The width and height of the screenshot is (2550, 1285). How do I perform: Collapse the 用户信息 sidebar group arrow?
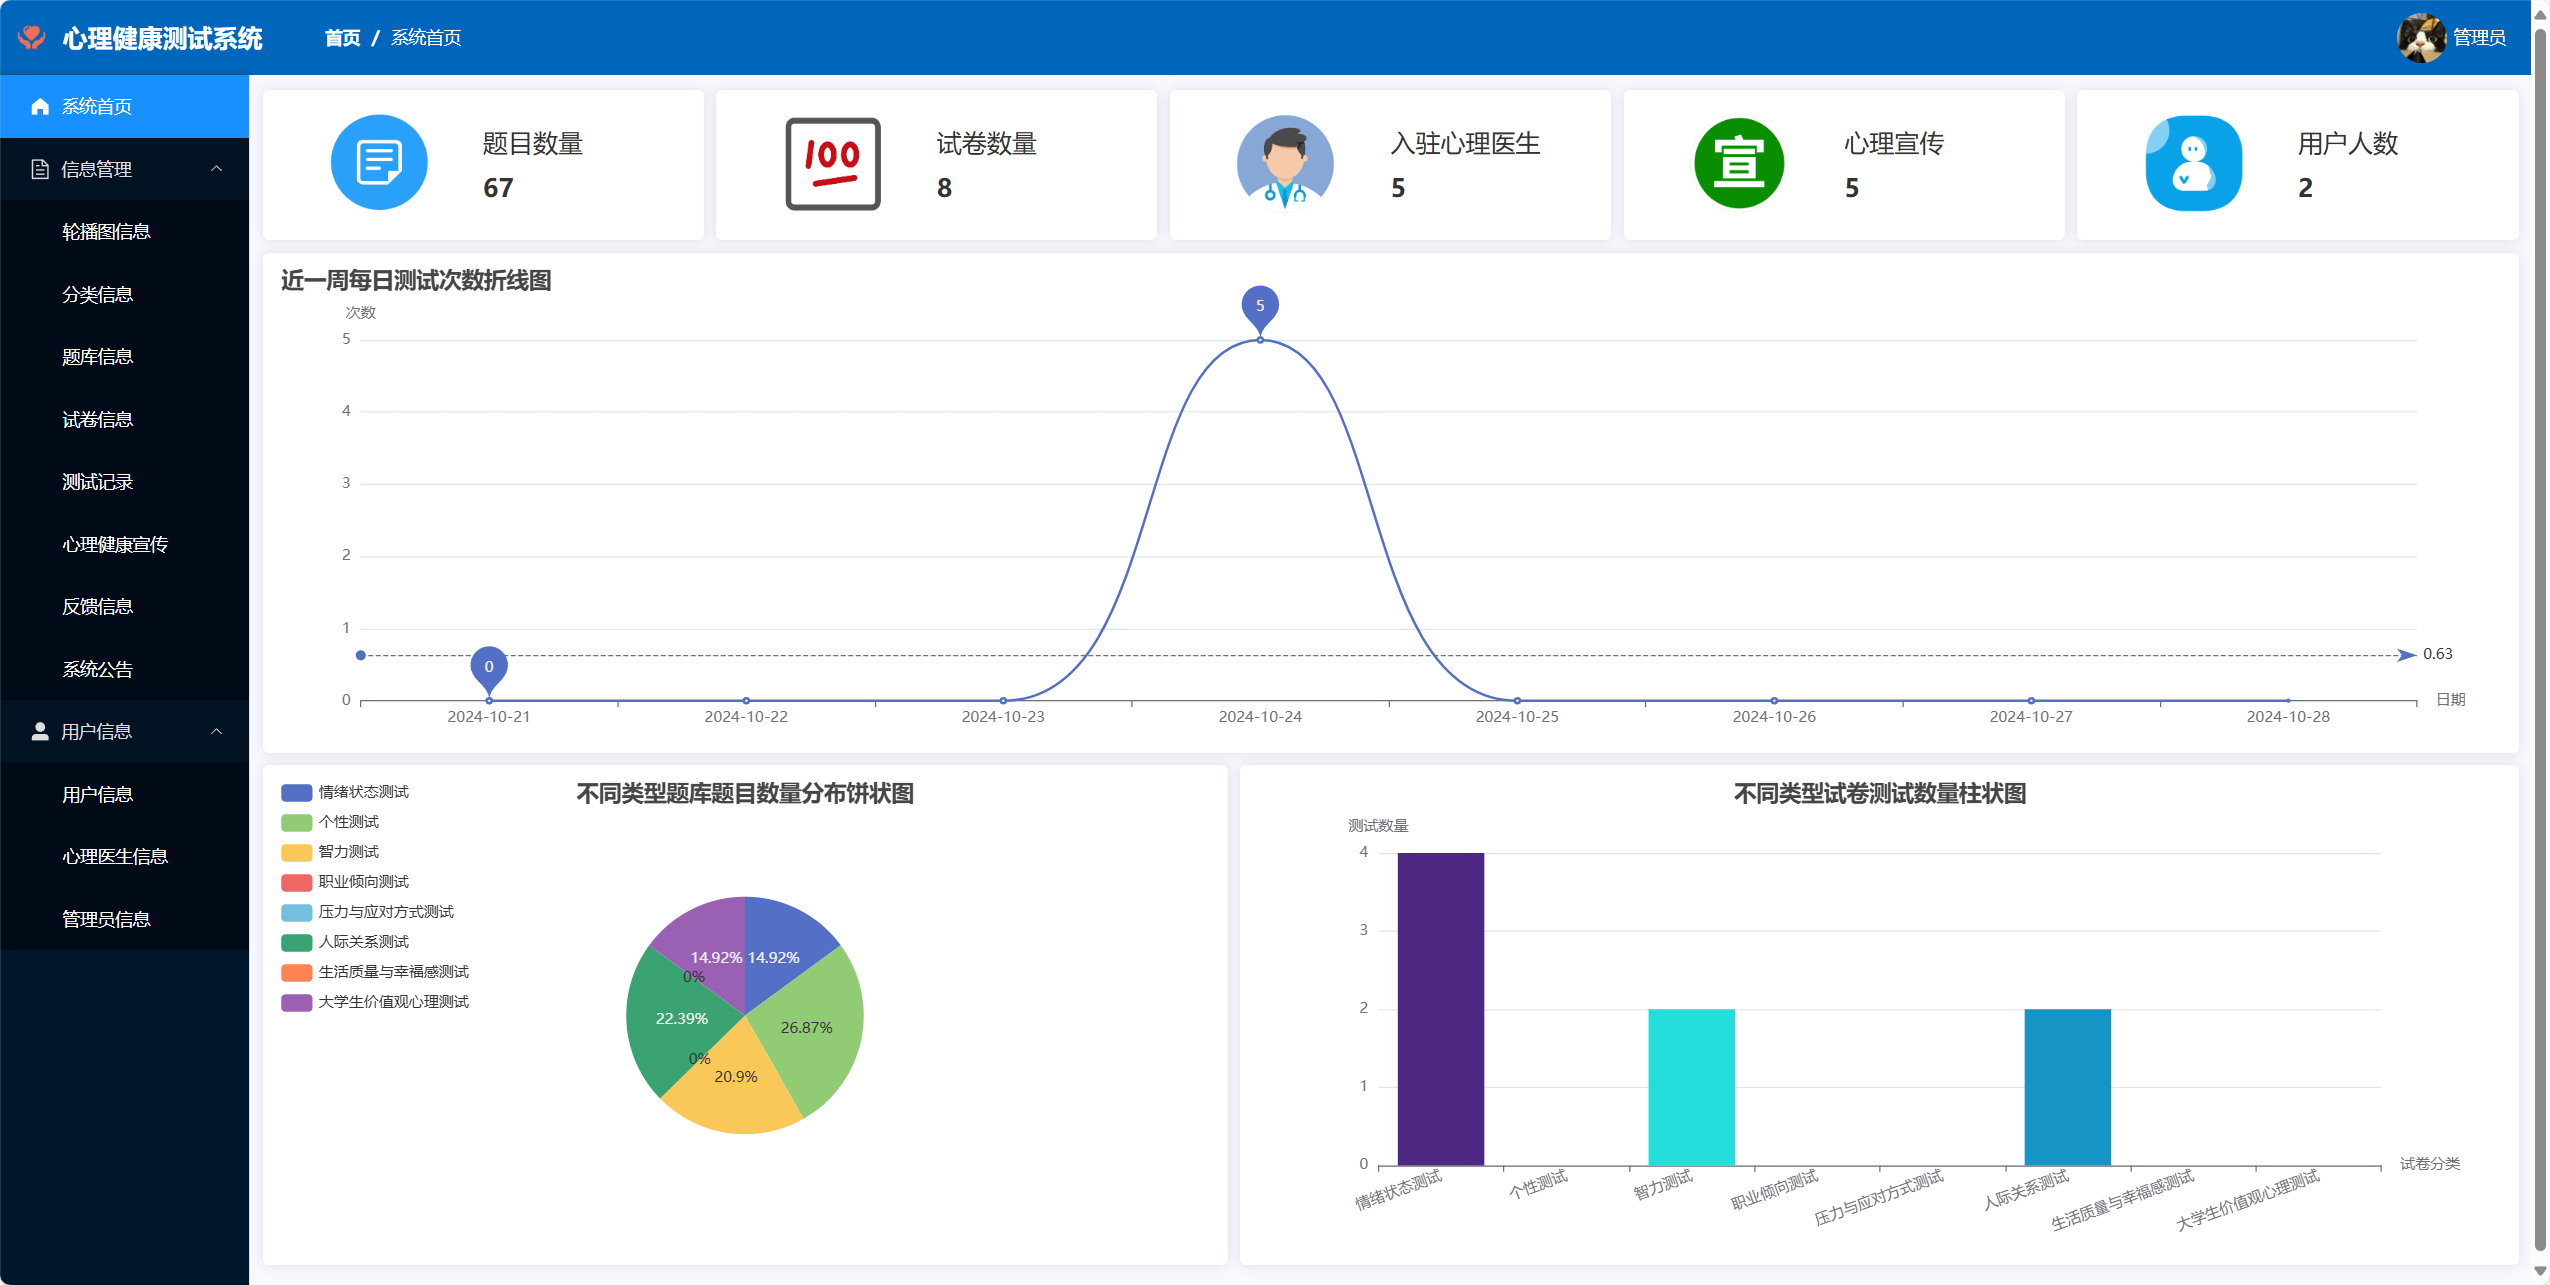coord(216,732)
